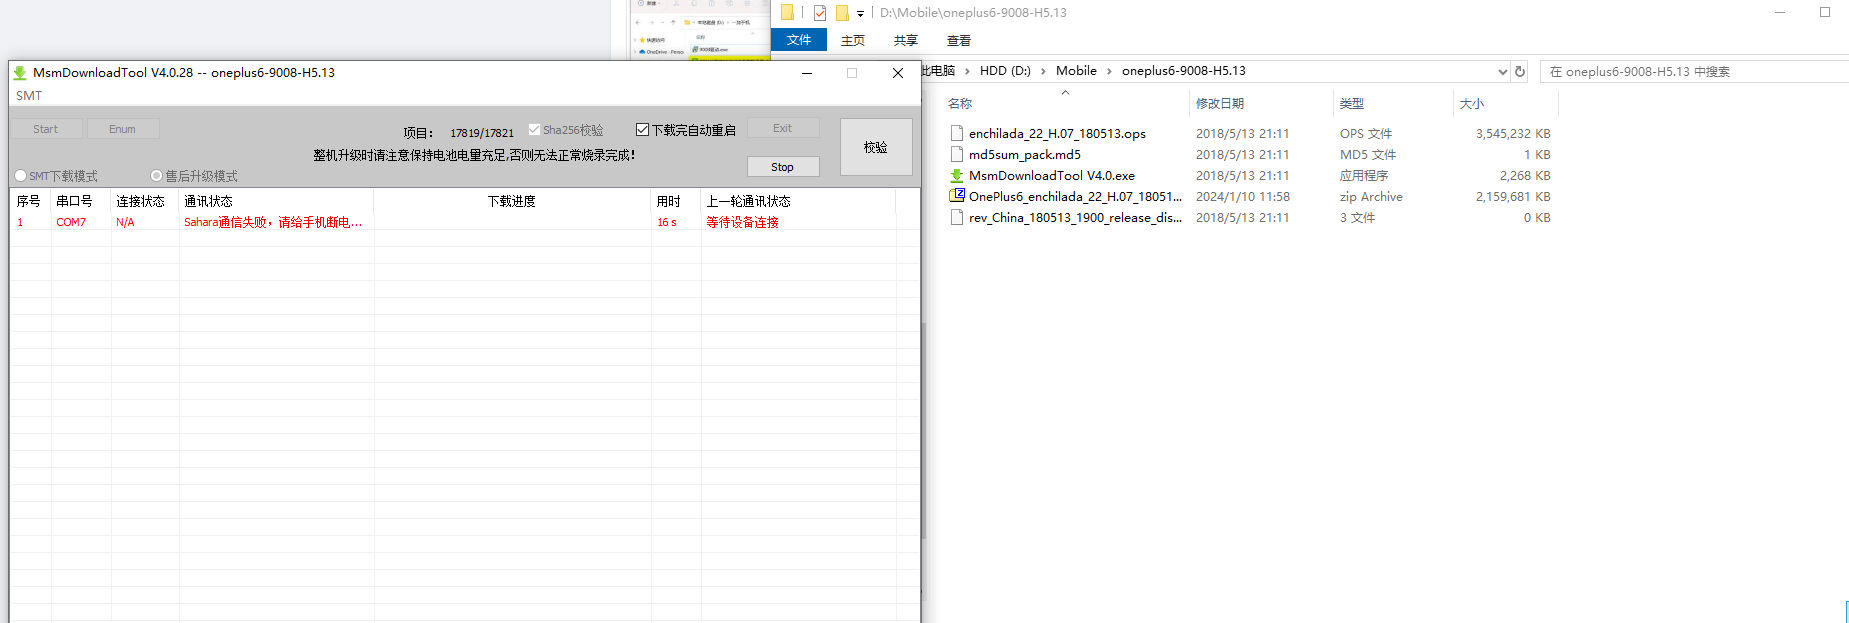Open the 文件 ribbon tab
The image size is (1849, 623).
(x=799, y=40)
